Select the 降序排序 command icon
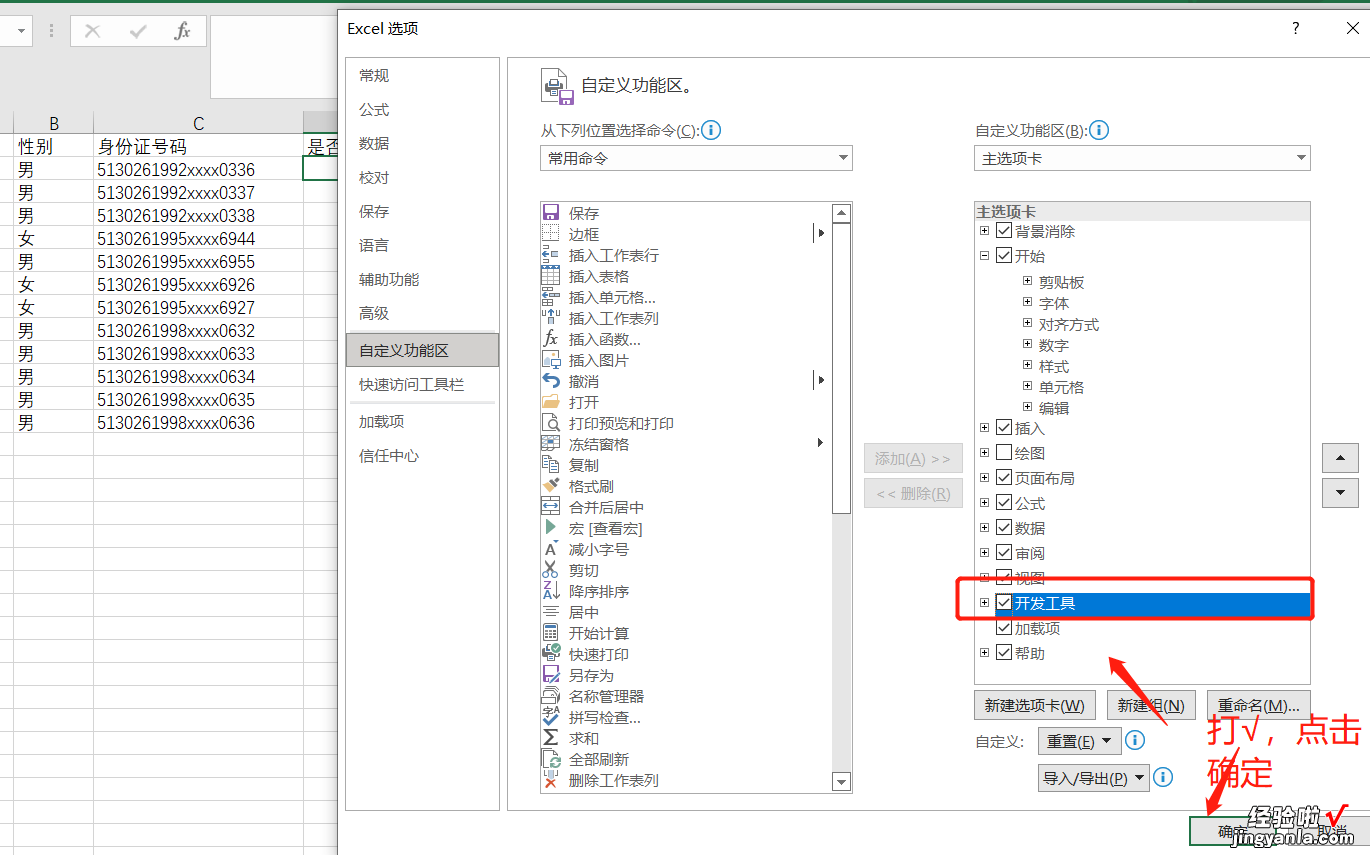 pyautogui.click(x=550, y=591)
